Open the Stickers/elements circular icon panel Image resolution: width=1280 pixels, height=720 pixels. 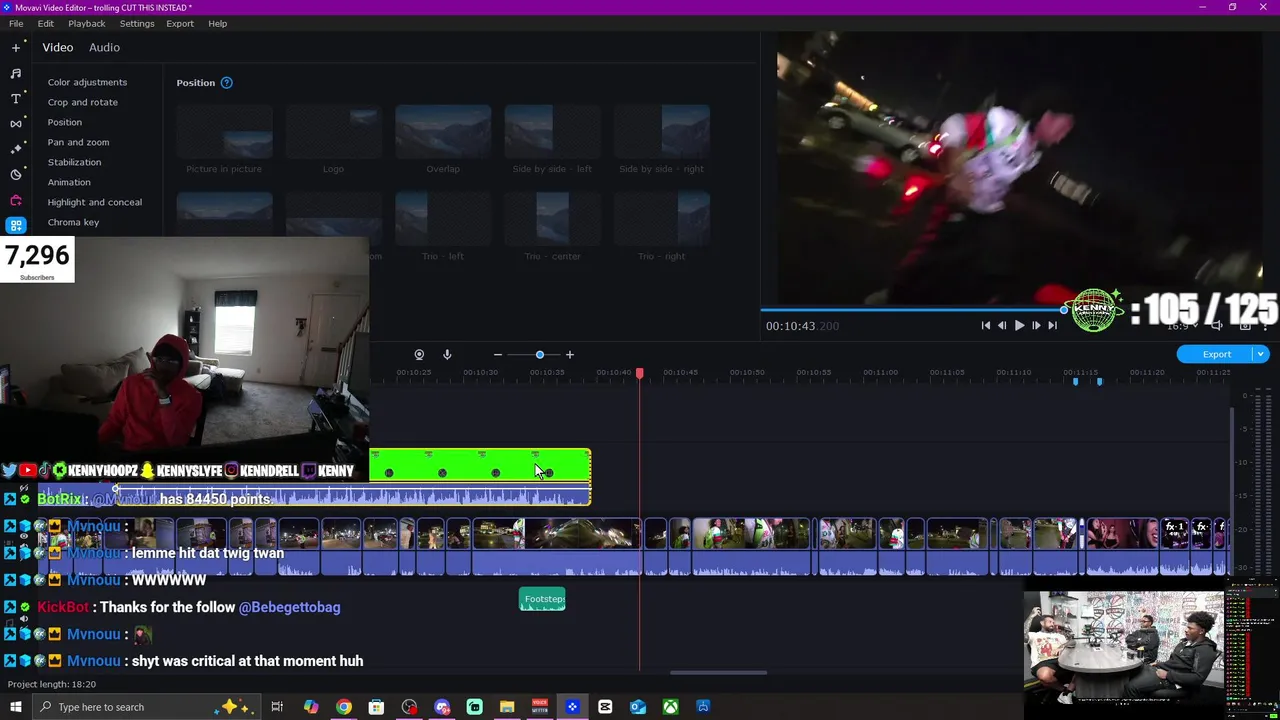pyautogui.click(x=16, y=174)
